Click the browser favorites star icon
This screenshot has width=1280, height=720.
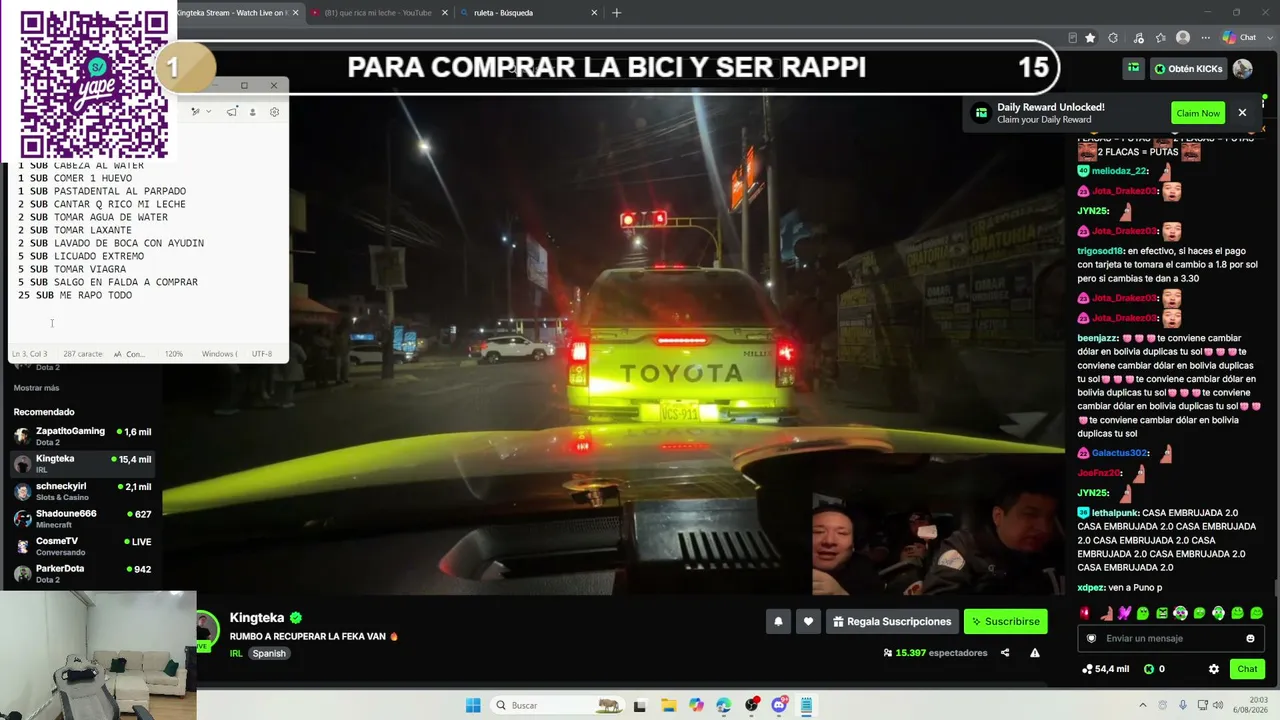(1090, 38)
